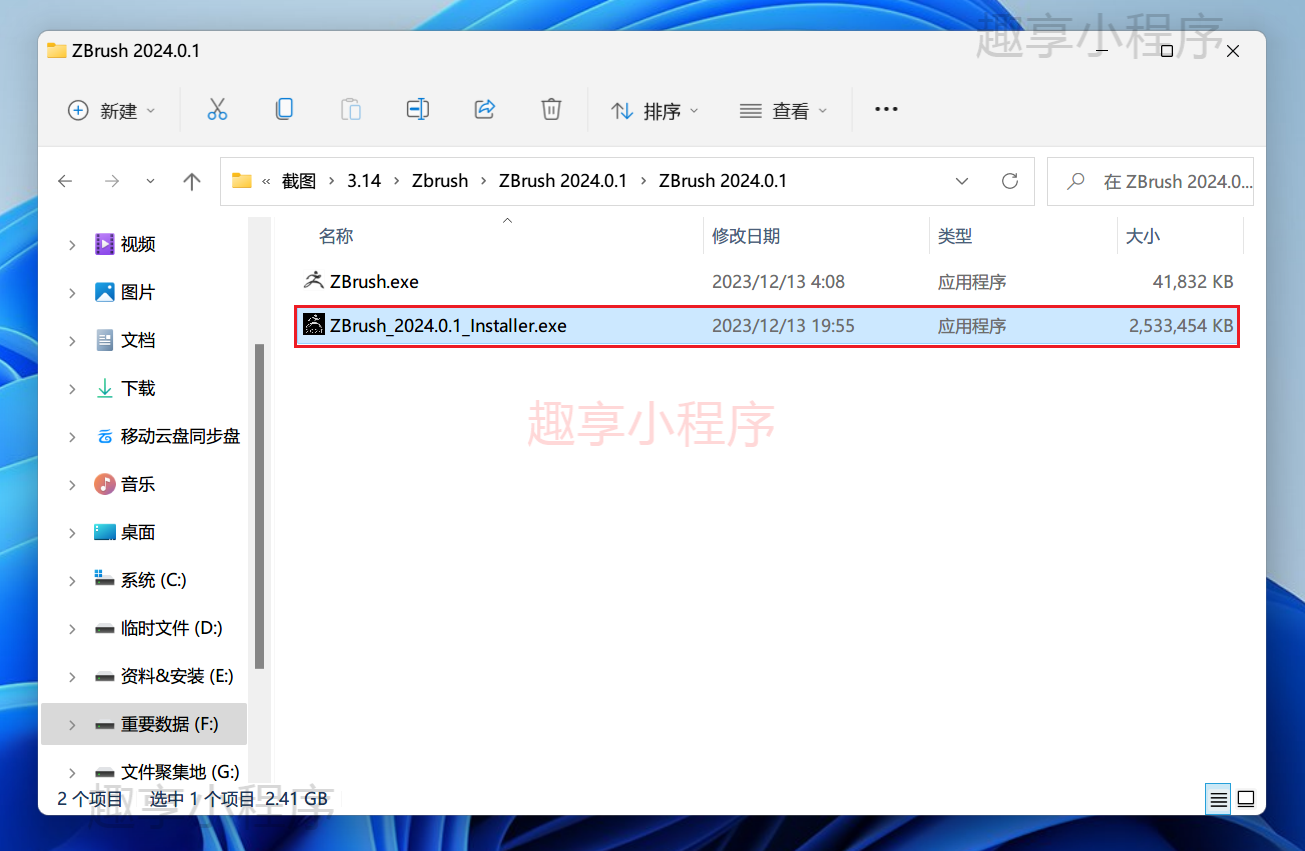Switch to details view in status bar
This screenshot has width=1305, height=851.
[1218, 799]
